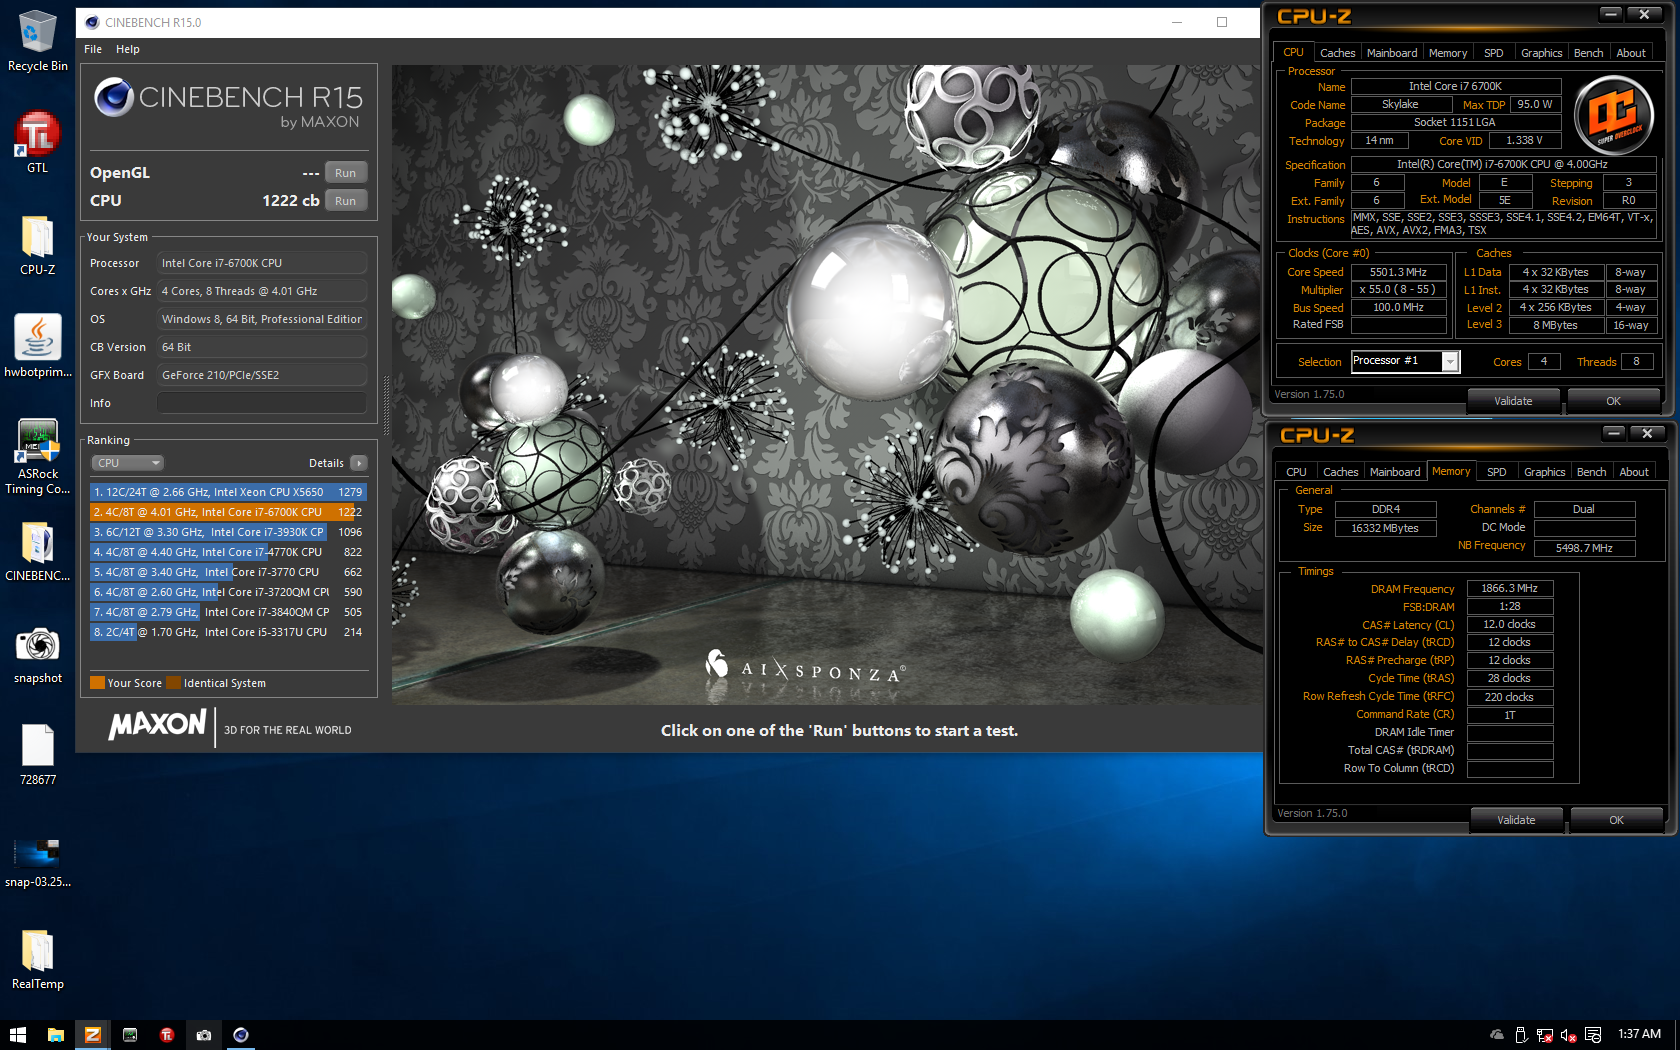Select the i7-3840QM ranking row
The height and width of the screenshot is (1050, 1680).
click(x=228, y=612)
